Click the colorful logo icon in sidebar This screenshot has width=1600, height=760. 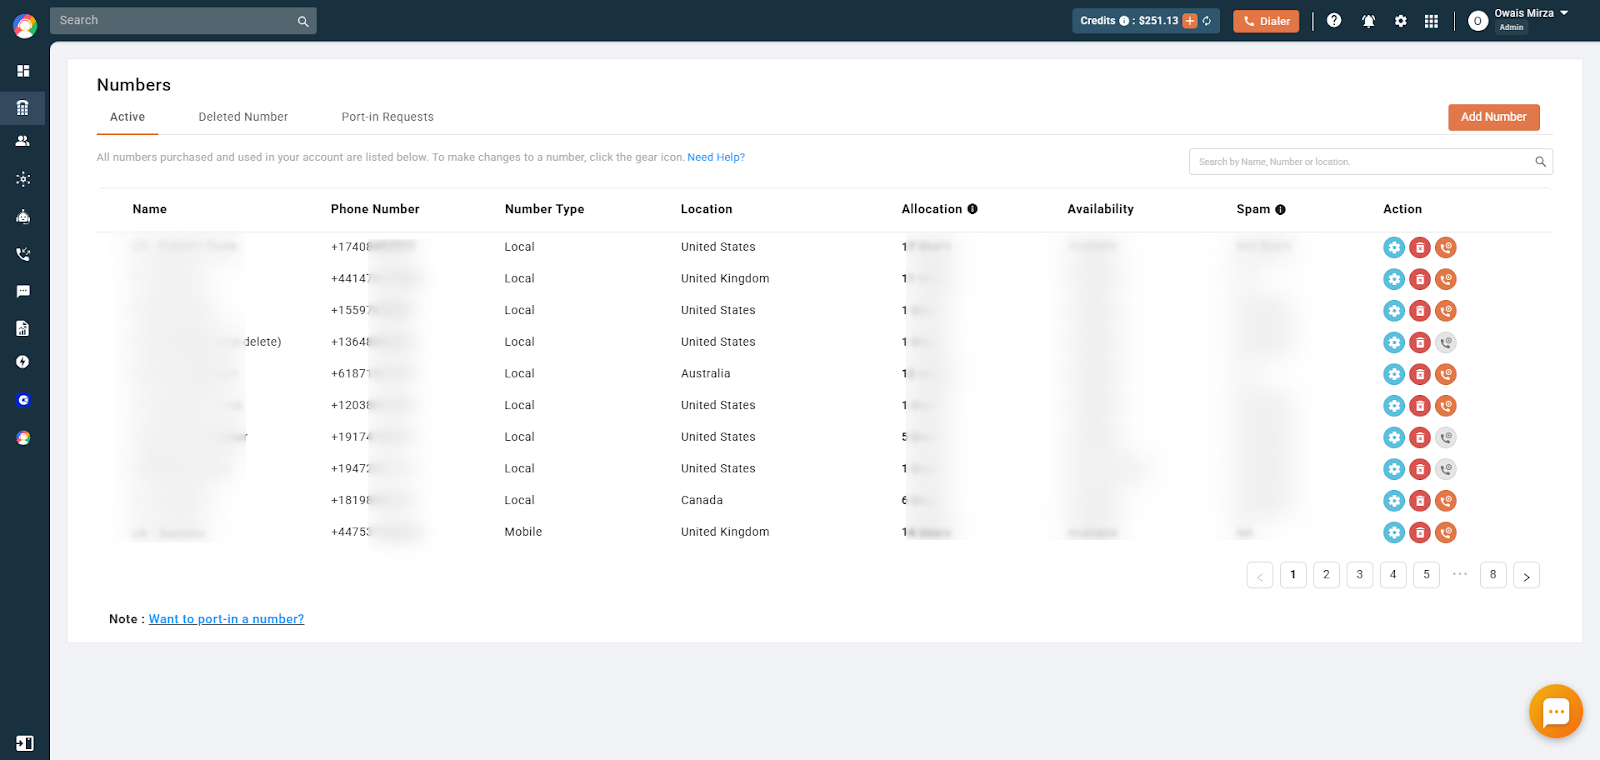pos(23,438)
